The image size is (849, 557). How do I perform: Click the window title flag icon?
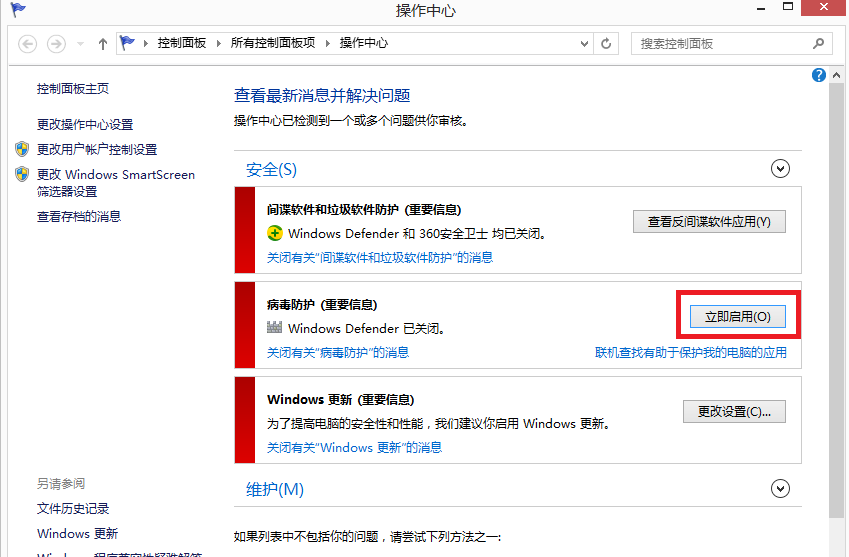pos(18,10)
